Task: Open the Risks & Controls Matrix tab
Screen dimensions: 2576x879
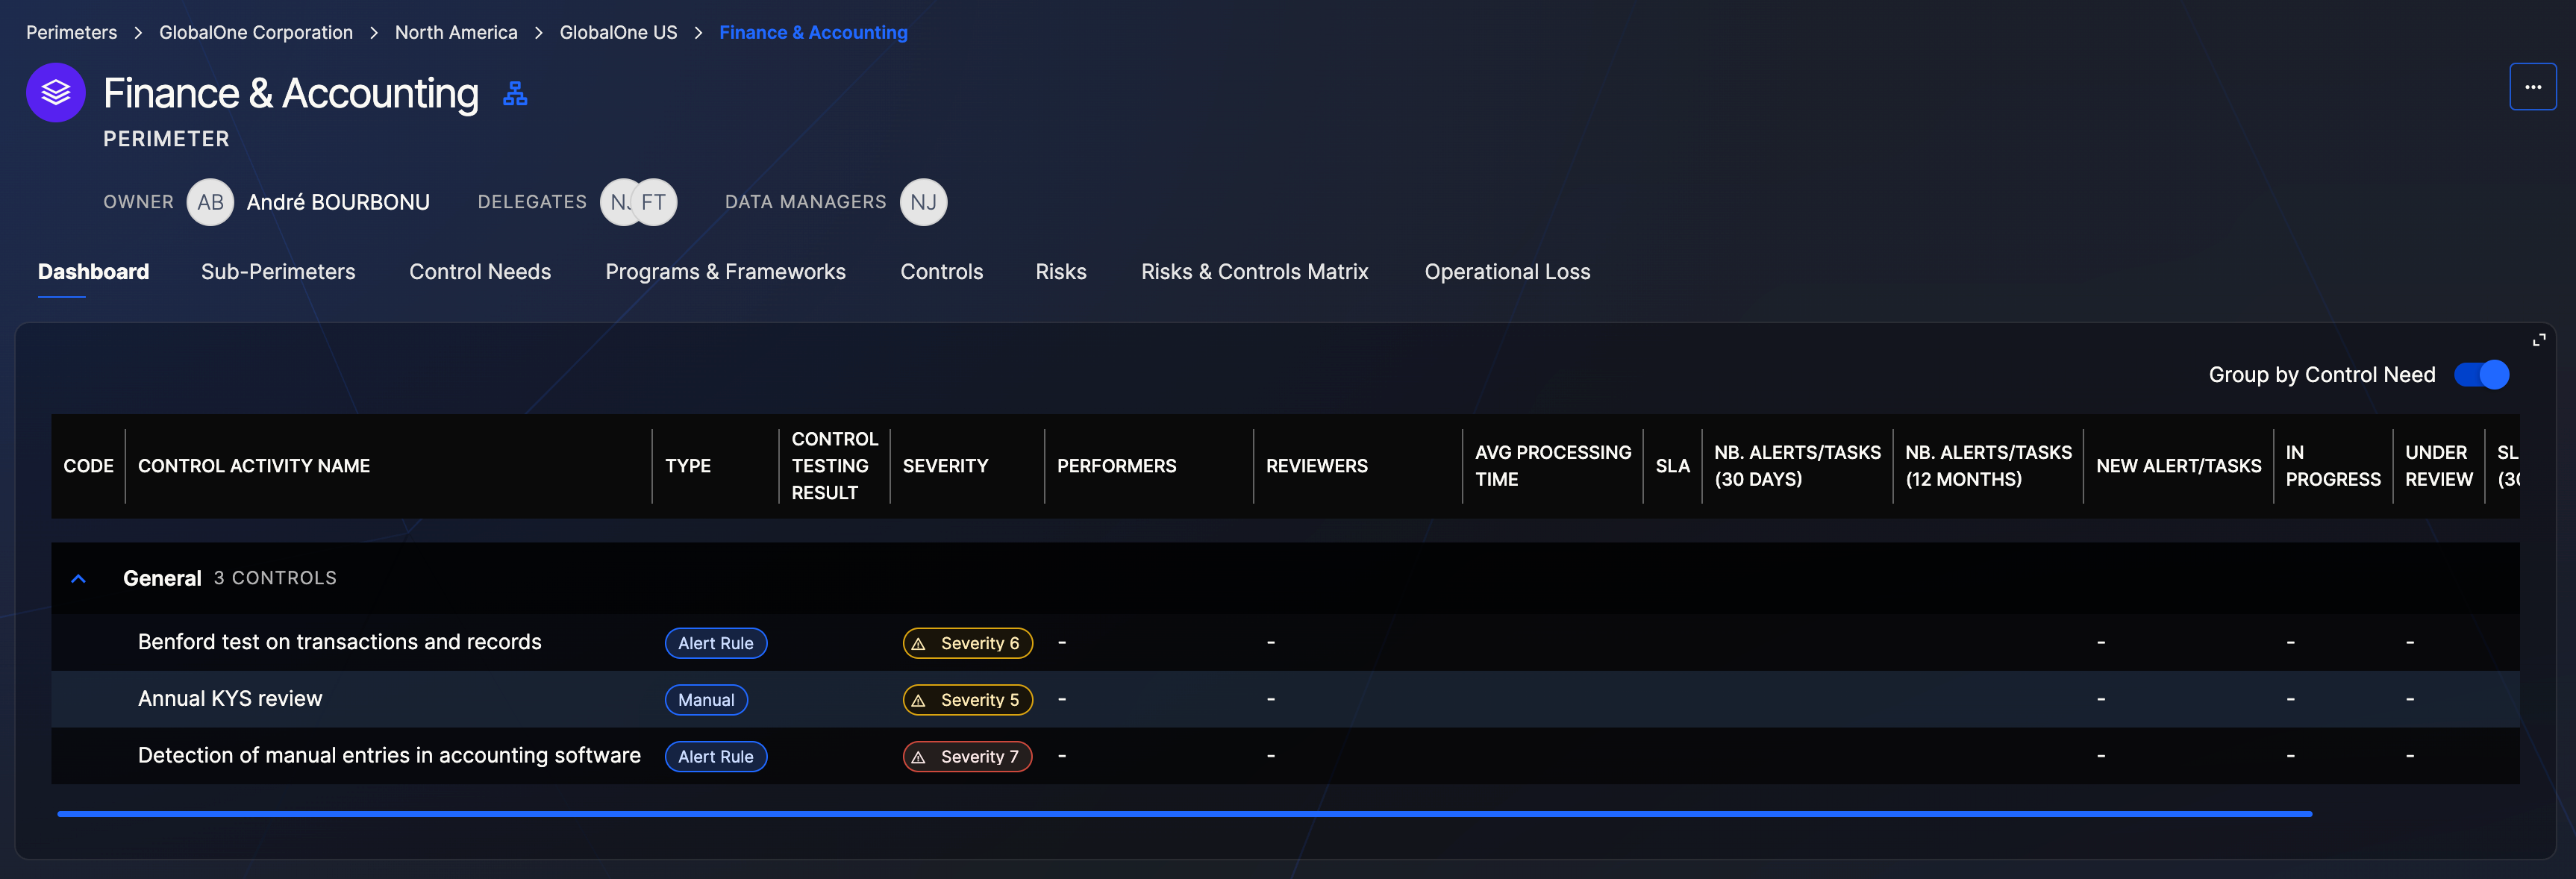Action: [1254, 272]
